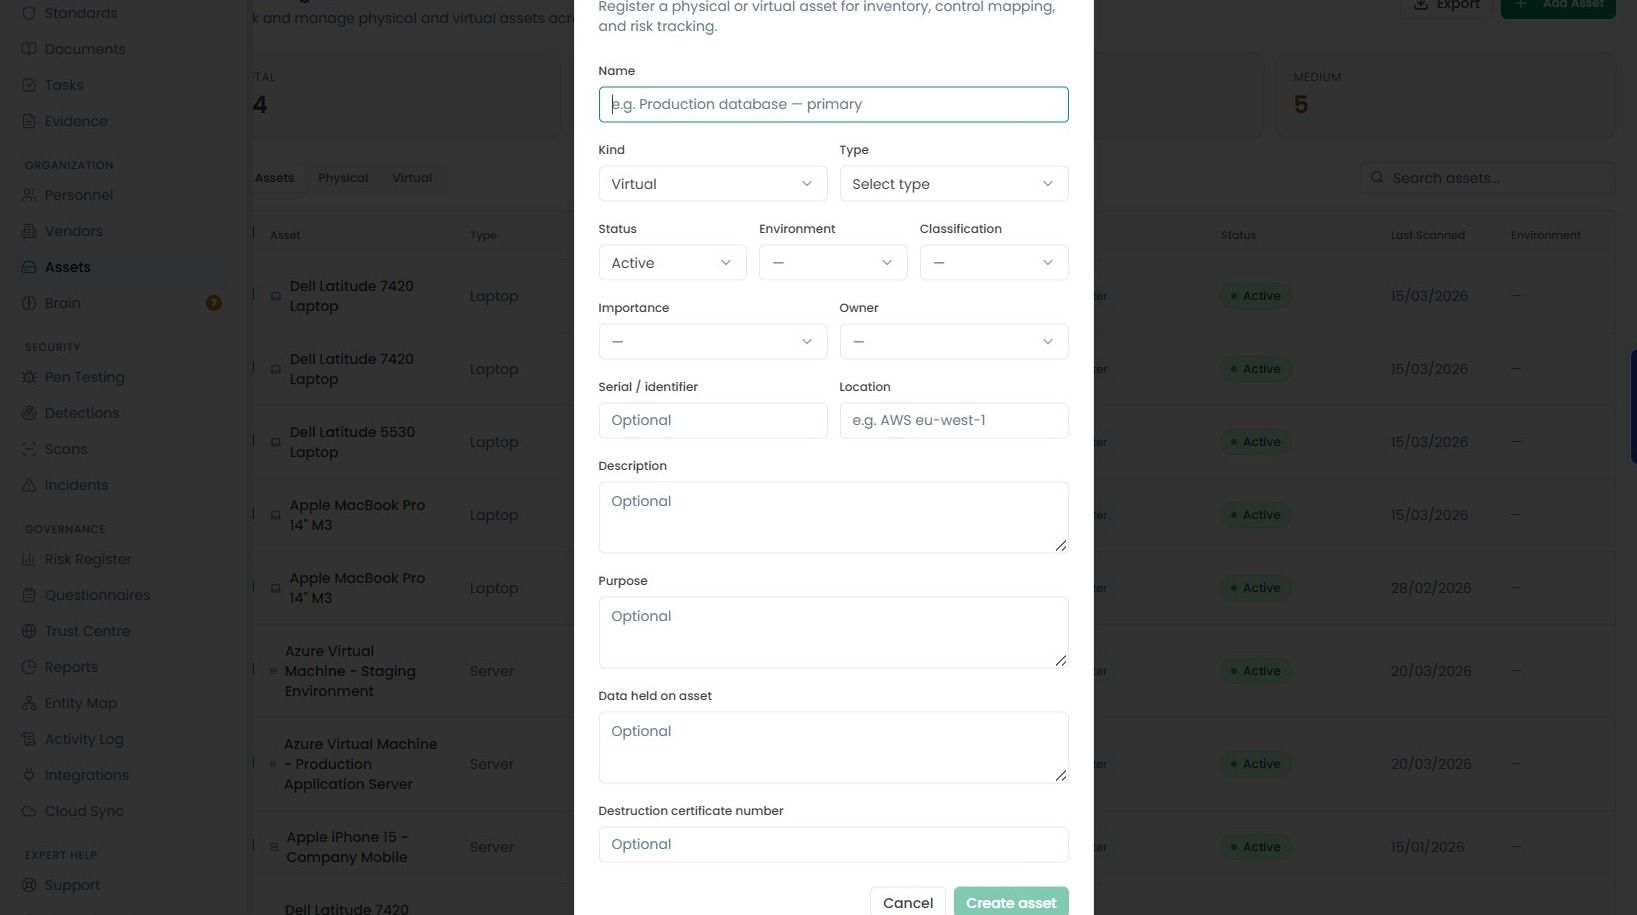This screenshot has width=1637, height=915.
Task: Open Entity Map sidebar icon
Action: 29,703
